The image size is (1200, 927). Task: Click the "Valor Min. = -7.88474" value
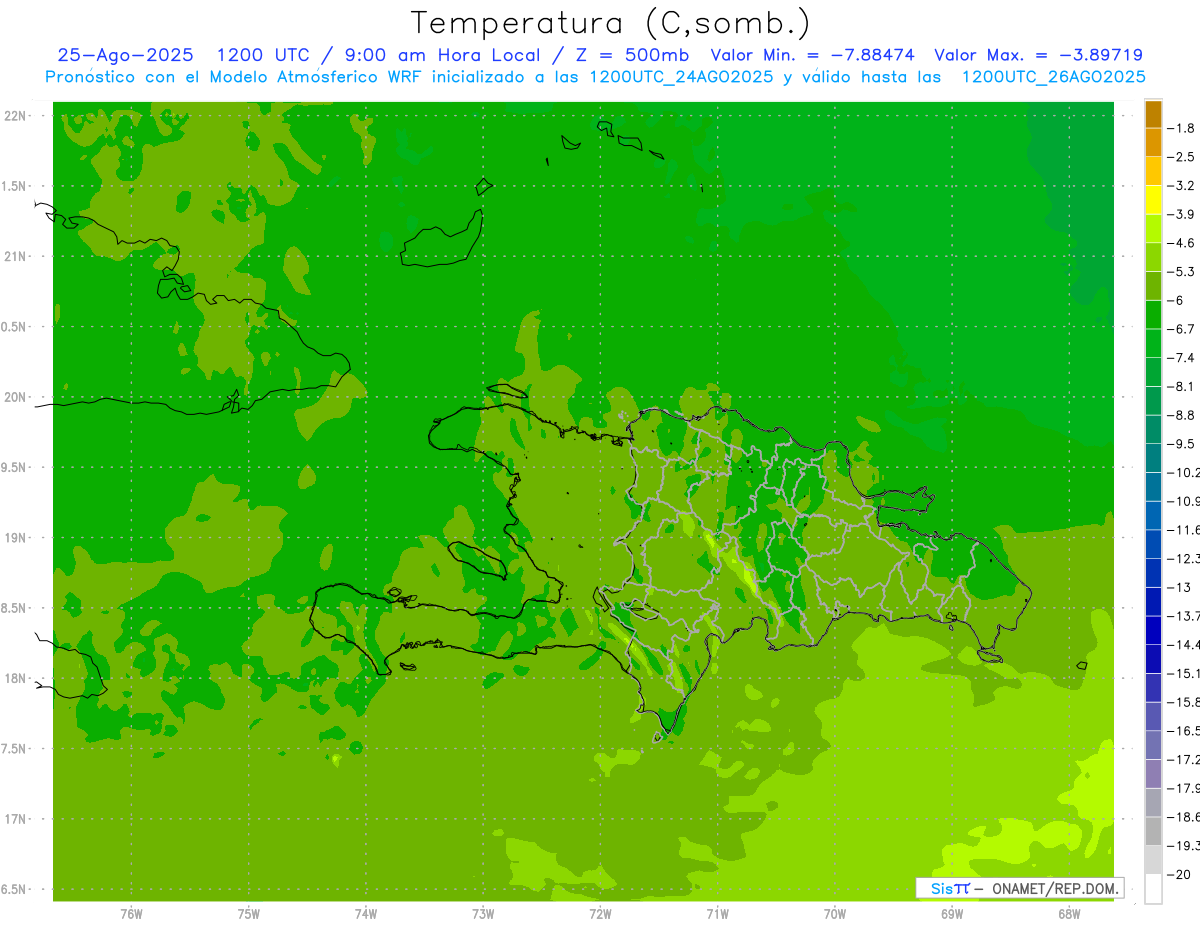point(812,55)
